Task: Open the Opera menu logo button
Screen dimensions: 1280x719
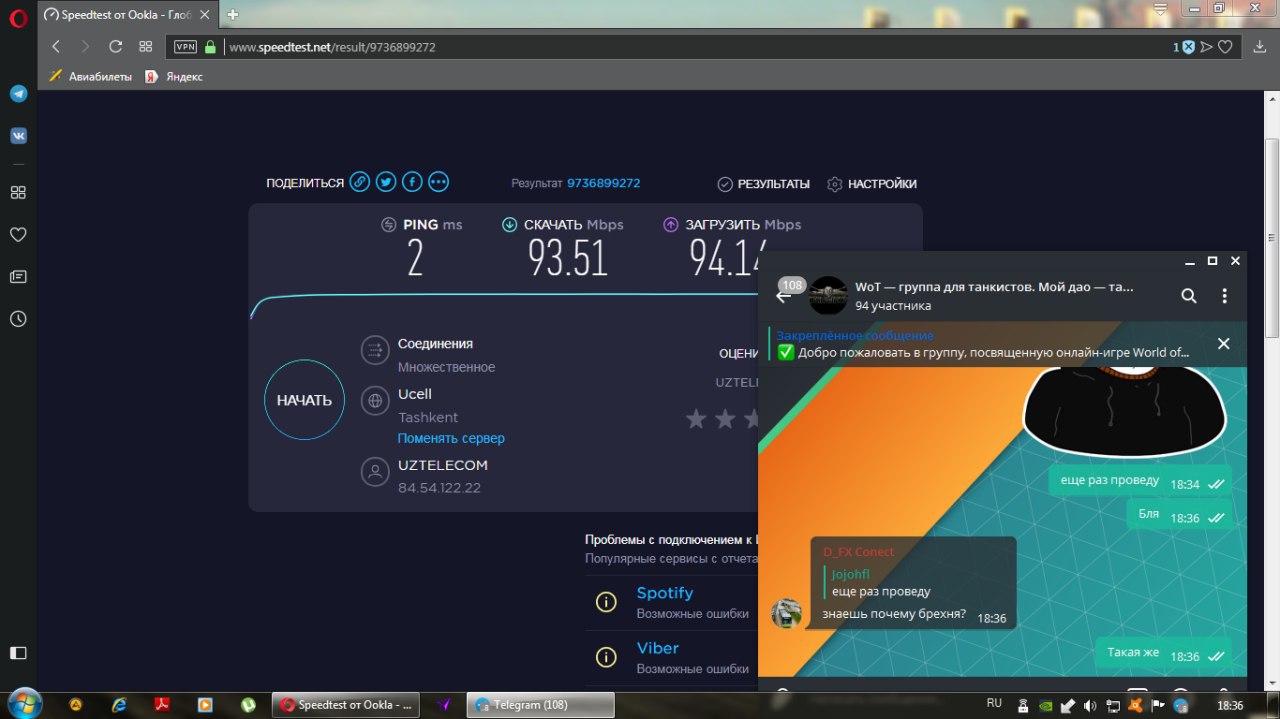Action: tap(18, 17)
